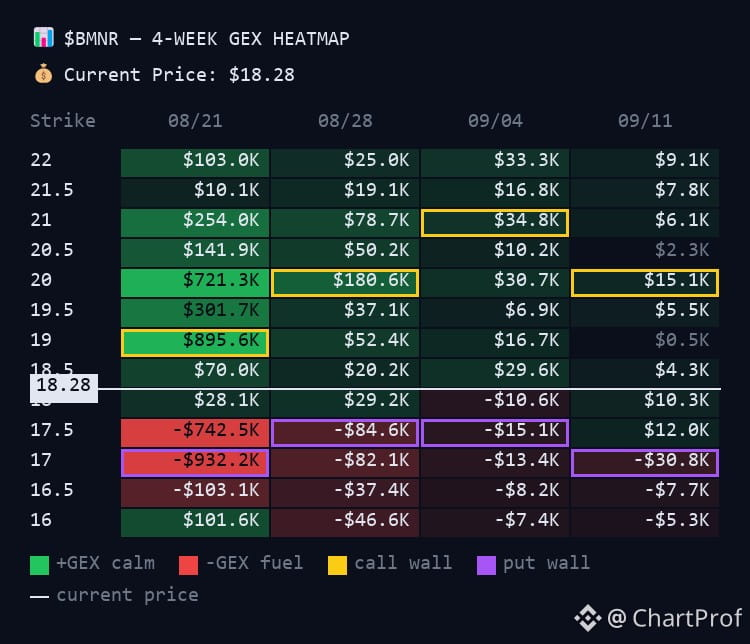This screenshot has height=644, width=750.
Task: Select the -$82.1K cell at strike 17
Action: pyautogui.click(x=345, y=463)
